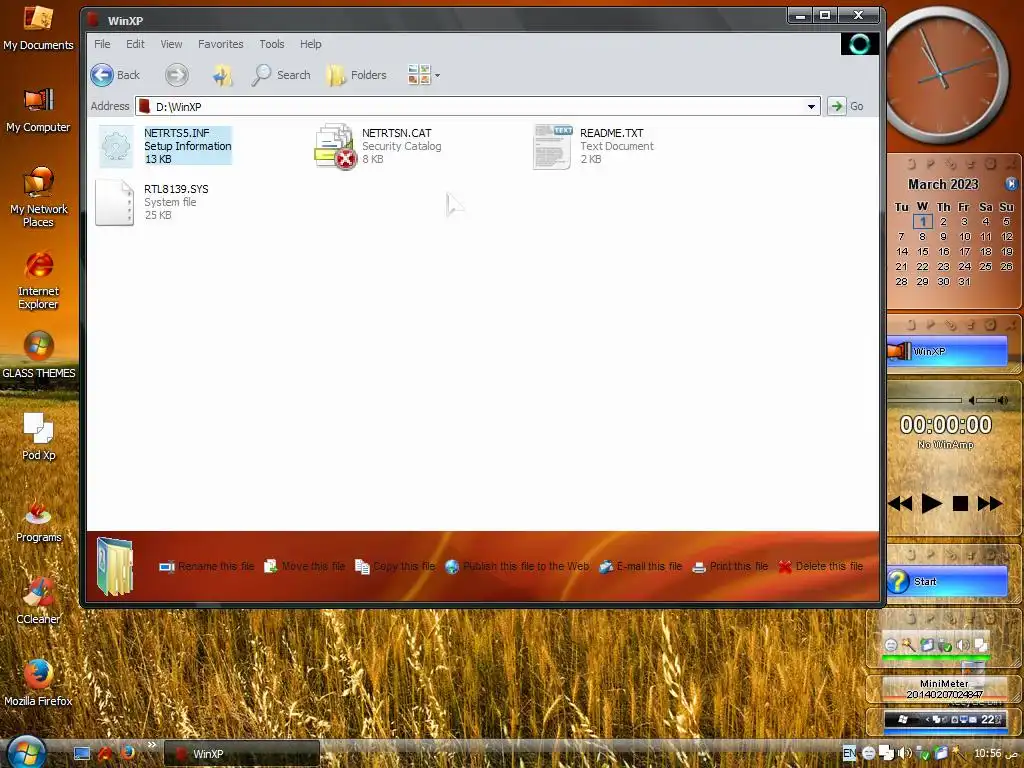Open the Views dropdown arrow
Image resolution: width=1024 pixels, height=768 pixels.
pyautogui.click(x=438, y=75)
